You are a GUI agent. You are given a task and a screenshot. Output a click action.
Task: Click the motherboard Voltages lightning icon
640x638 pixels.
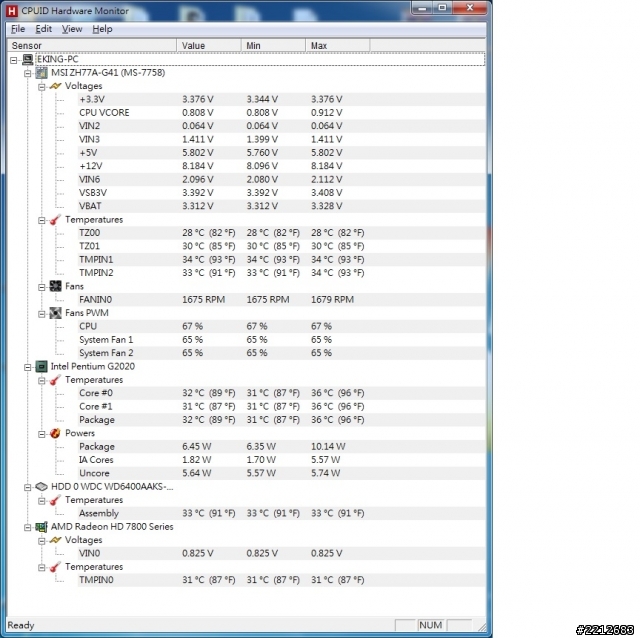coord(56,86)
